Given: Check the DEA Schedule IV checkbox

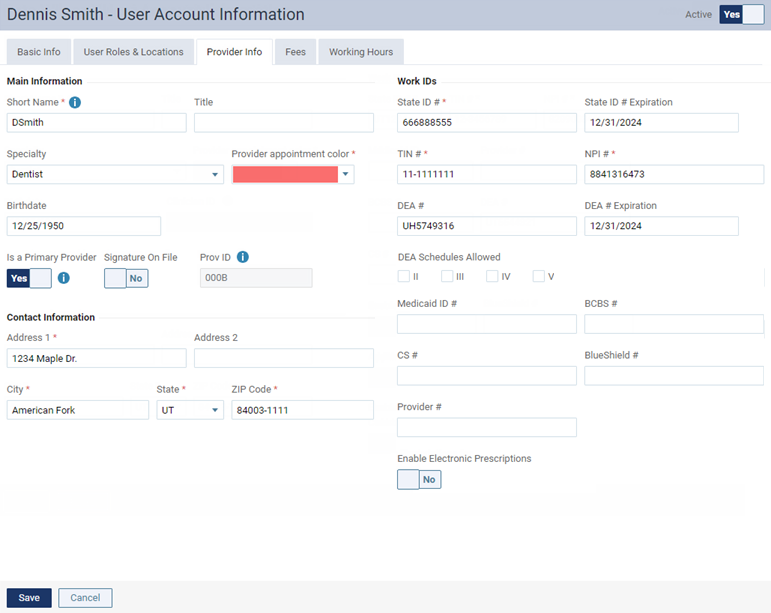Looking at the screenshot, I should coord(492,276).
